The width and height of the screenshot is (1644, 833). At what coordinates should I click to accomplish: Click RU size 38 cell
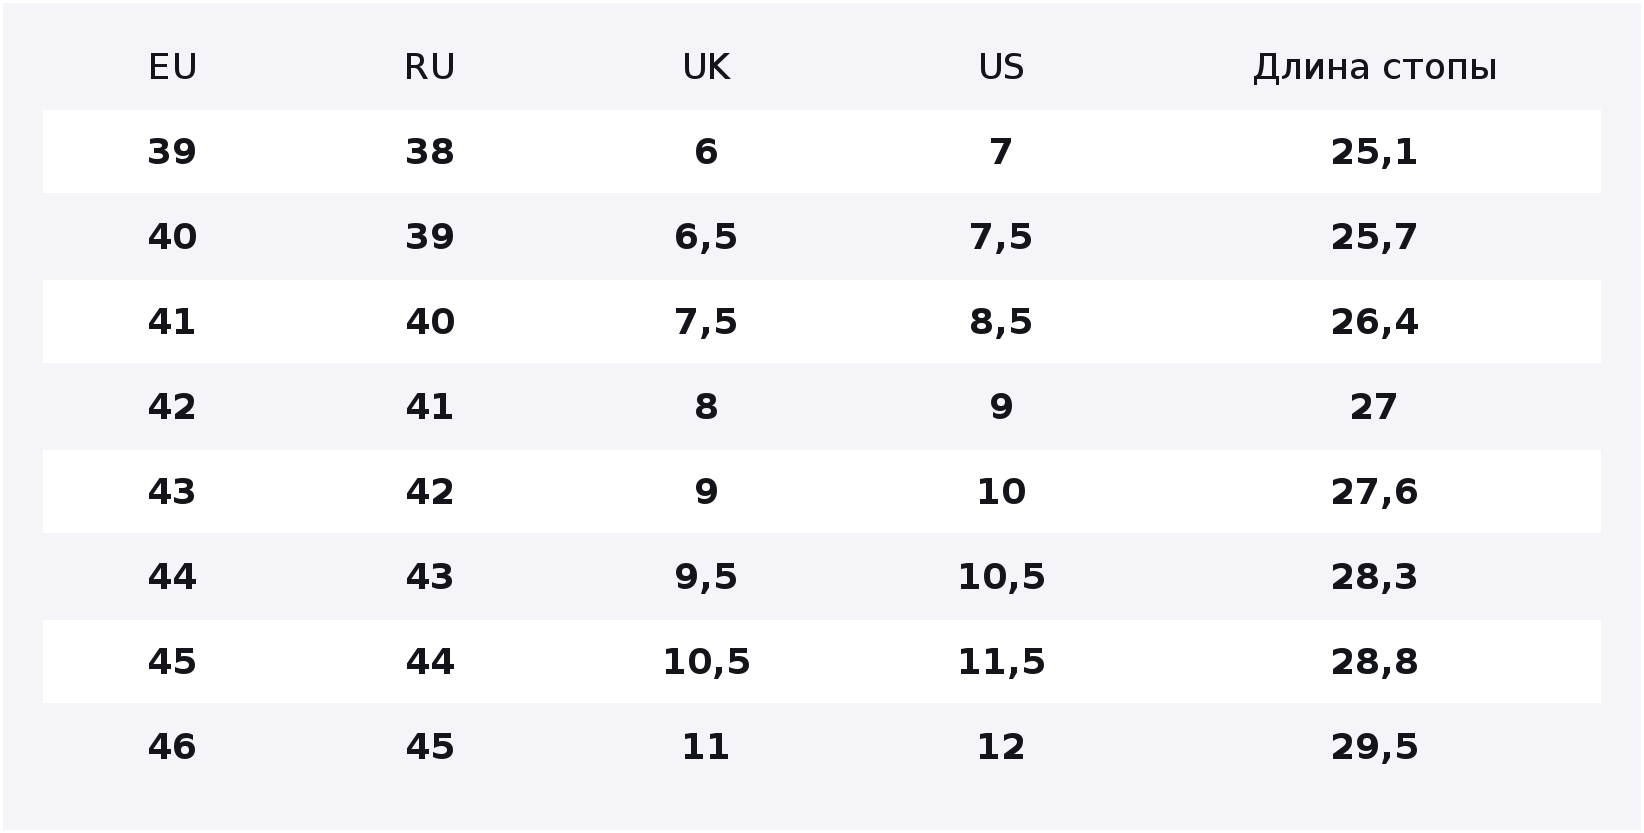(430, 152)
